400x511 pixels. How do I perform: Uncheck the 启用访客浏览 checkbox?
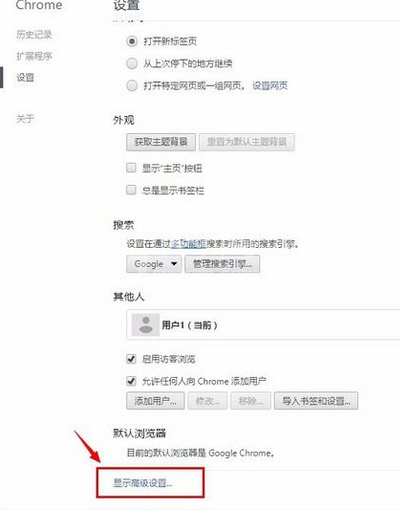[131, 359]
